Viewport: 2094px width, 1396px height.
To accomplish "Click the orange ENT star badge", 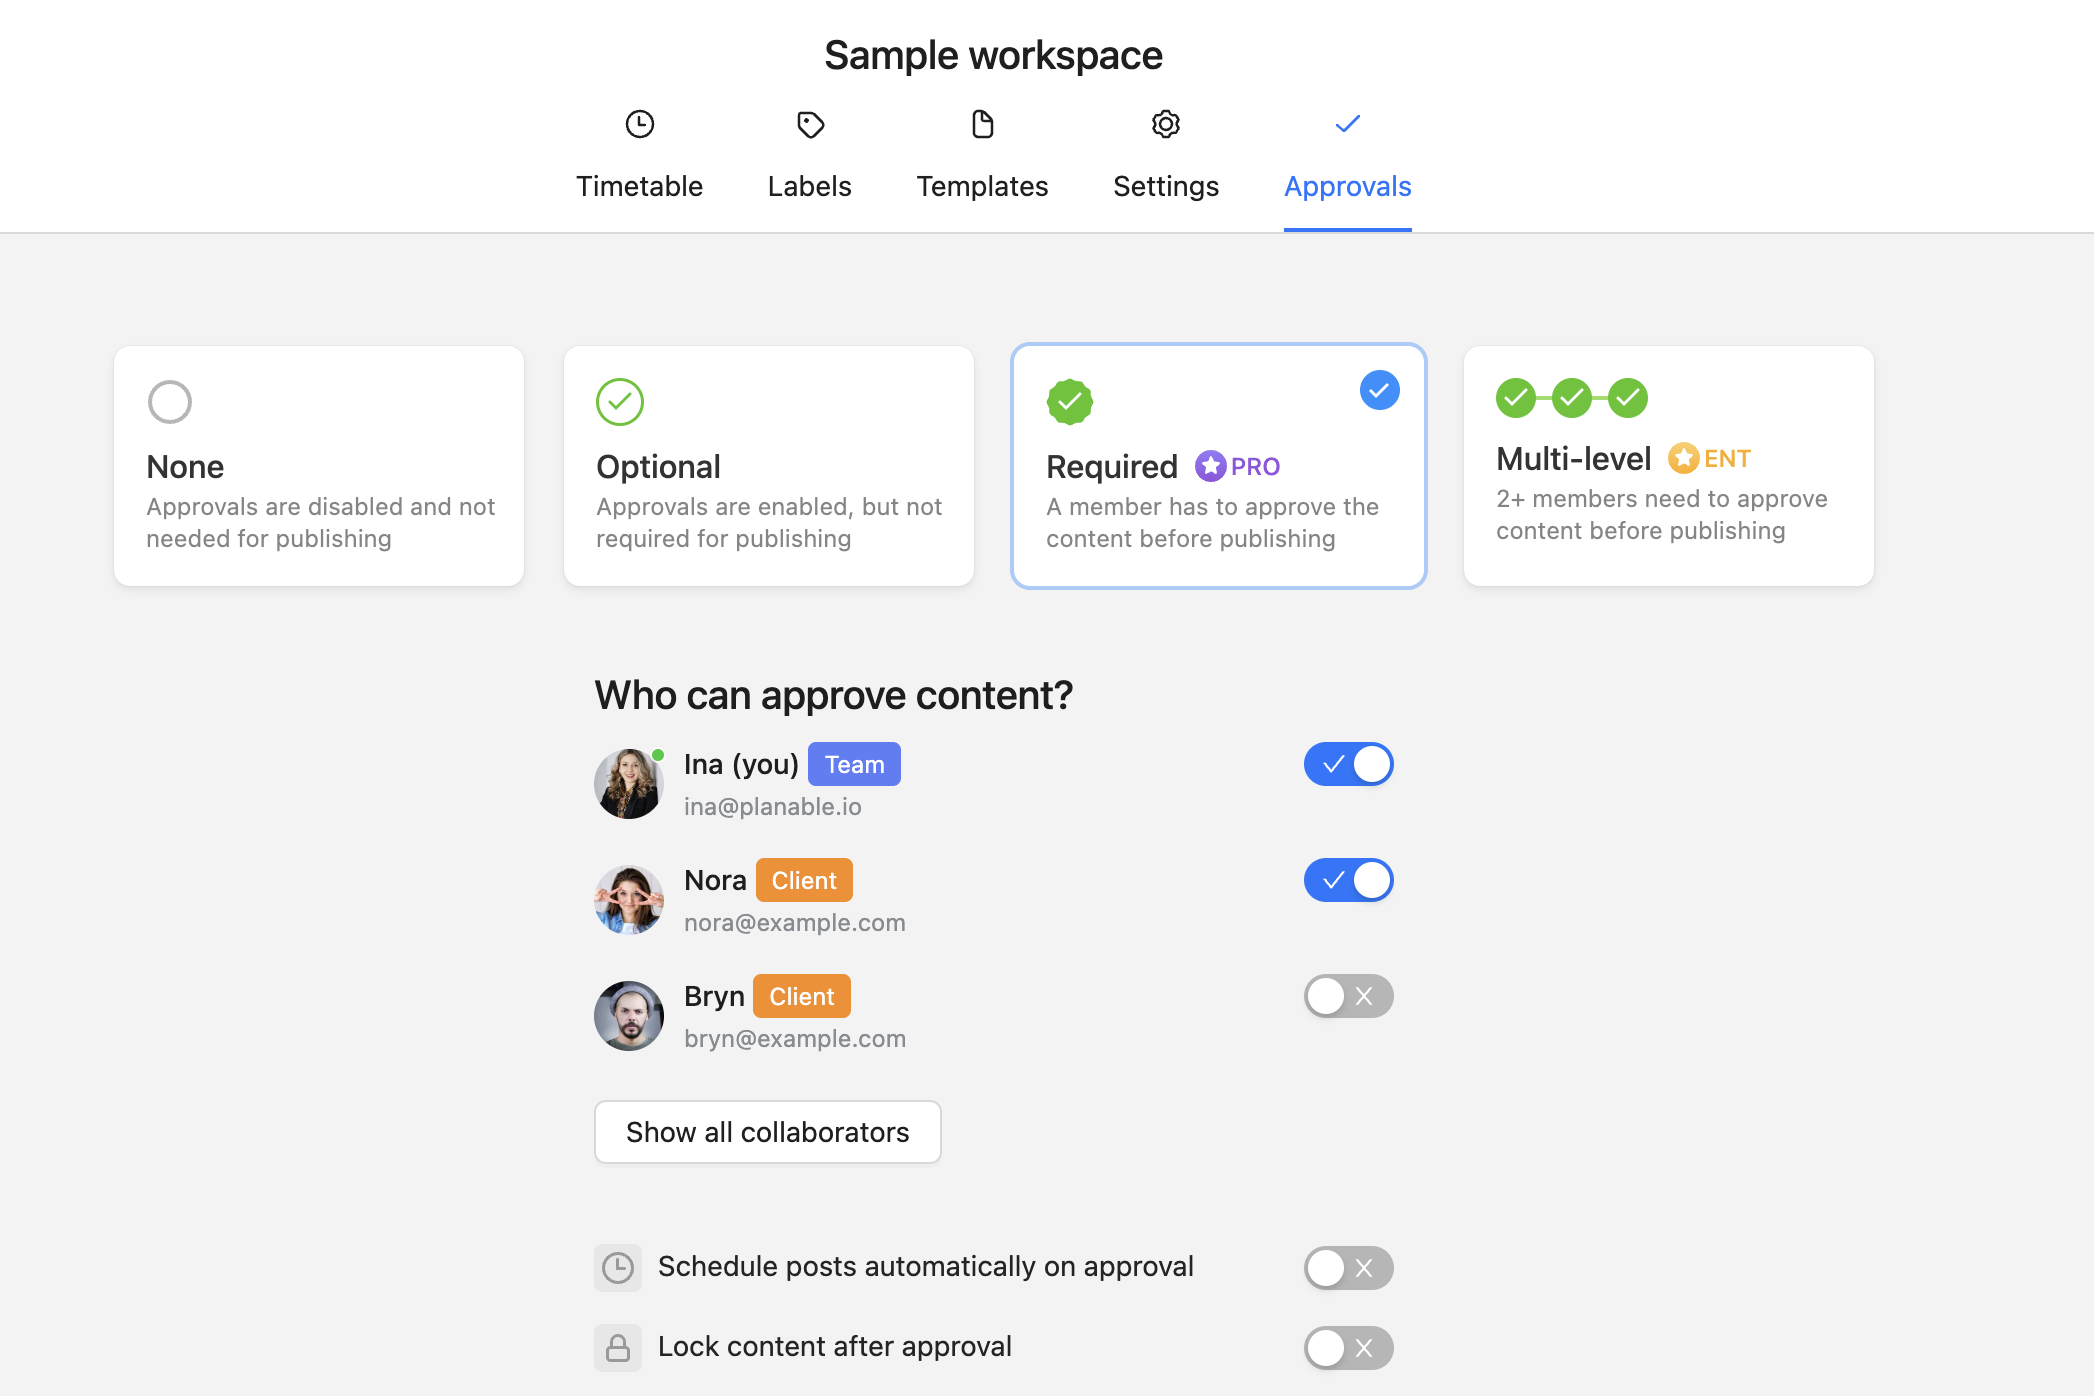I will point(1684,458).
